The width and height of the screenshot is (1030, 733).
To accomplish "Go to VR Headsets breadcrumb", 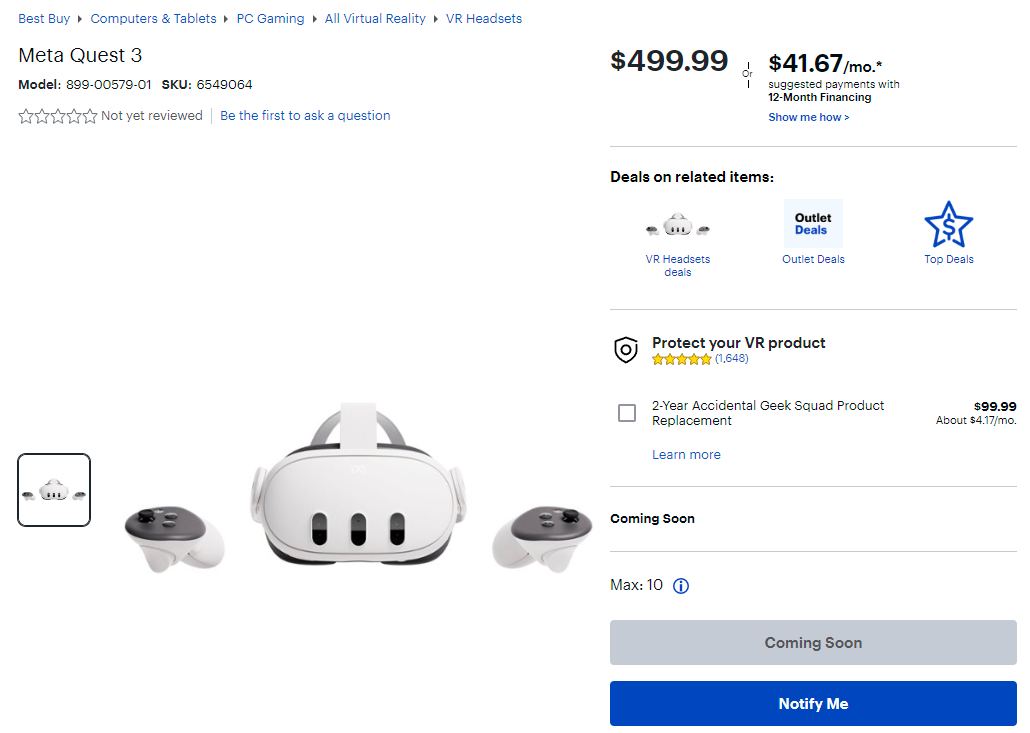I will tap(484, 19).
